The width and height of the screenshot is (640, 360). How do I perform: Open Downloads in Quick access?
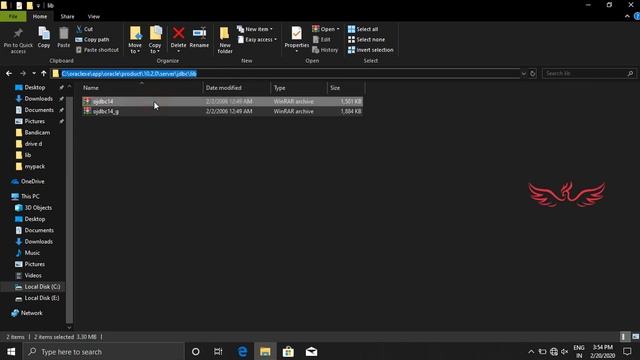pyautogui.click(x=38, y=99)
